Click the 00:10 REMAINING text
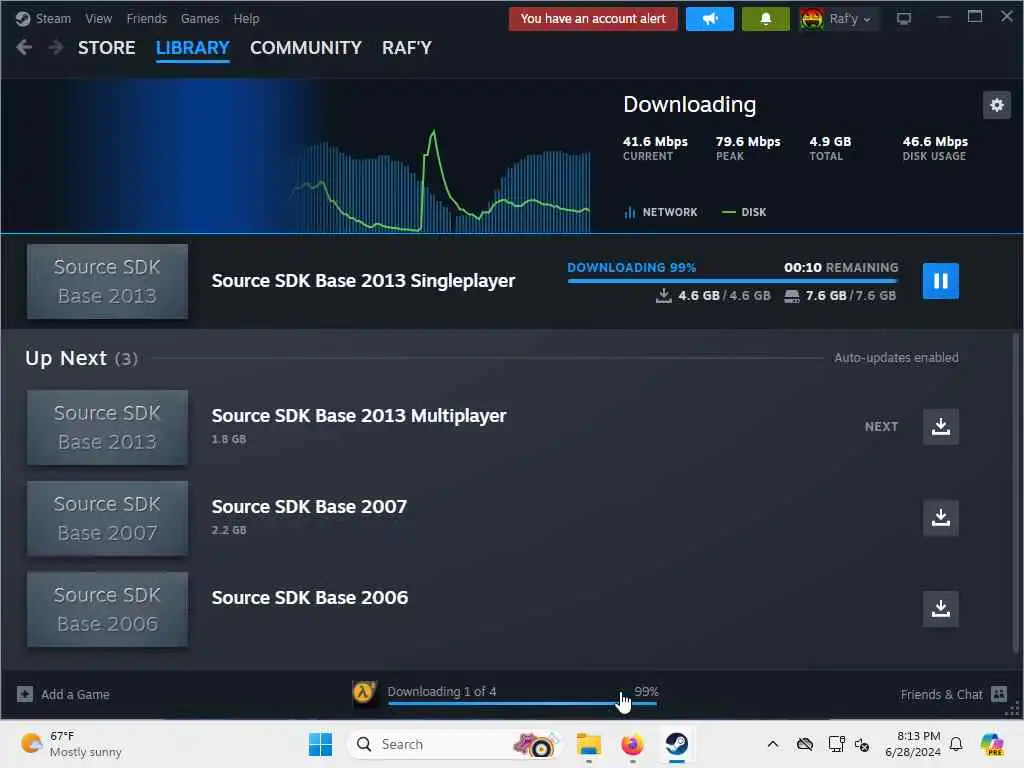The image size is (1024, 768). (x=840, y=267)
